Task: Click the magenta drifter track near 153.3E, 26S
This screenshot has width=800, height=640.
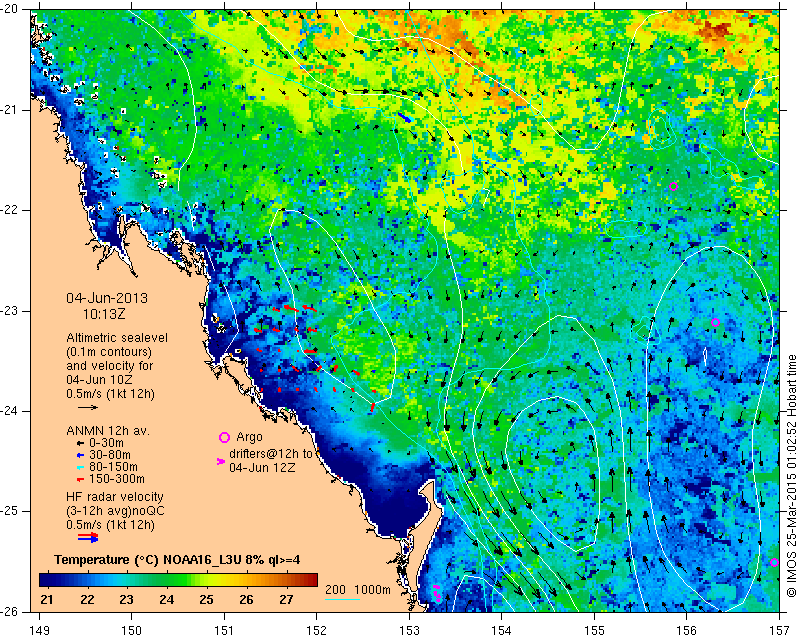Action: pos(436,593)
